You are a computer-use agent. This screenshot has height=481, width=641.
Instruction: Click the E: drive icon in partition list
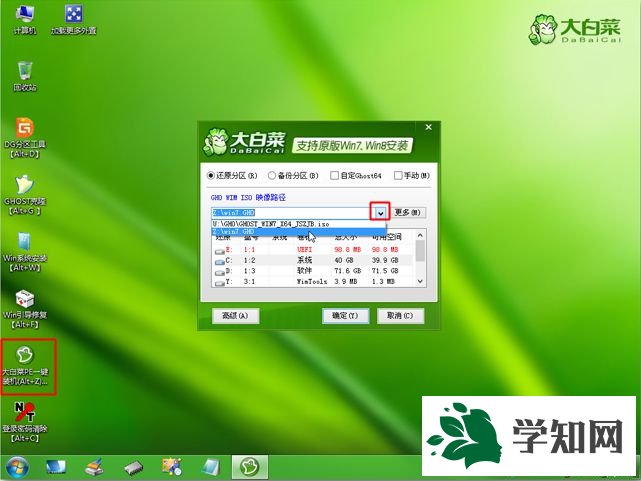coord(220,250)
